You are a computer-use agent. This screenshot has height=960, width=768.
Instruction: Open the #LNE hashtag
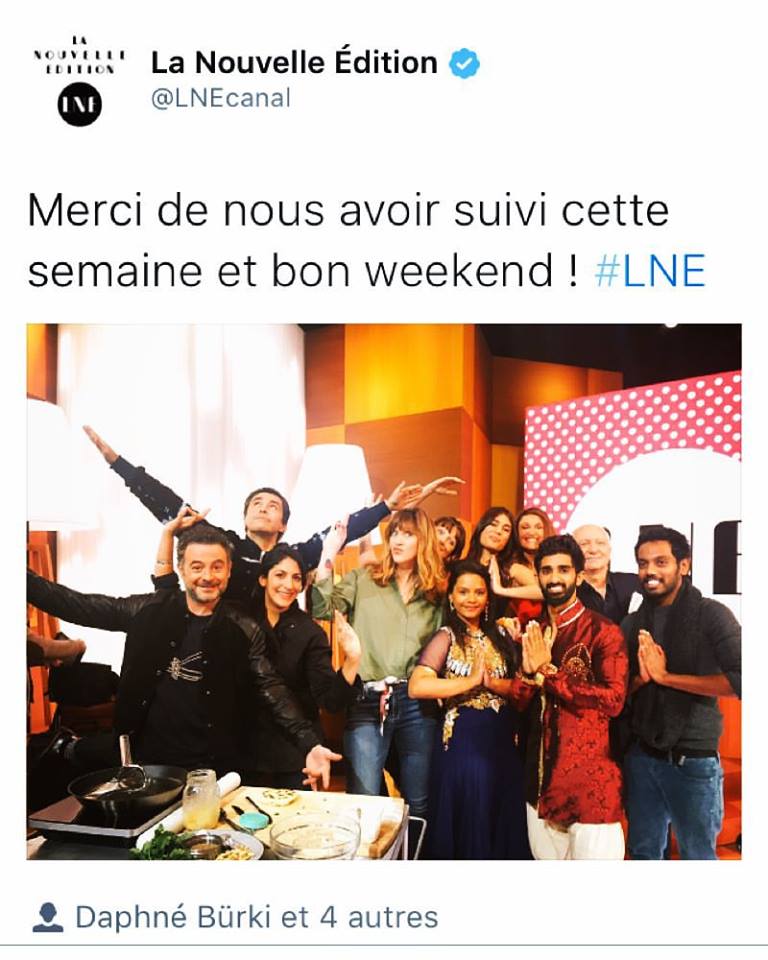pos(650,271)
